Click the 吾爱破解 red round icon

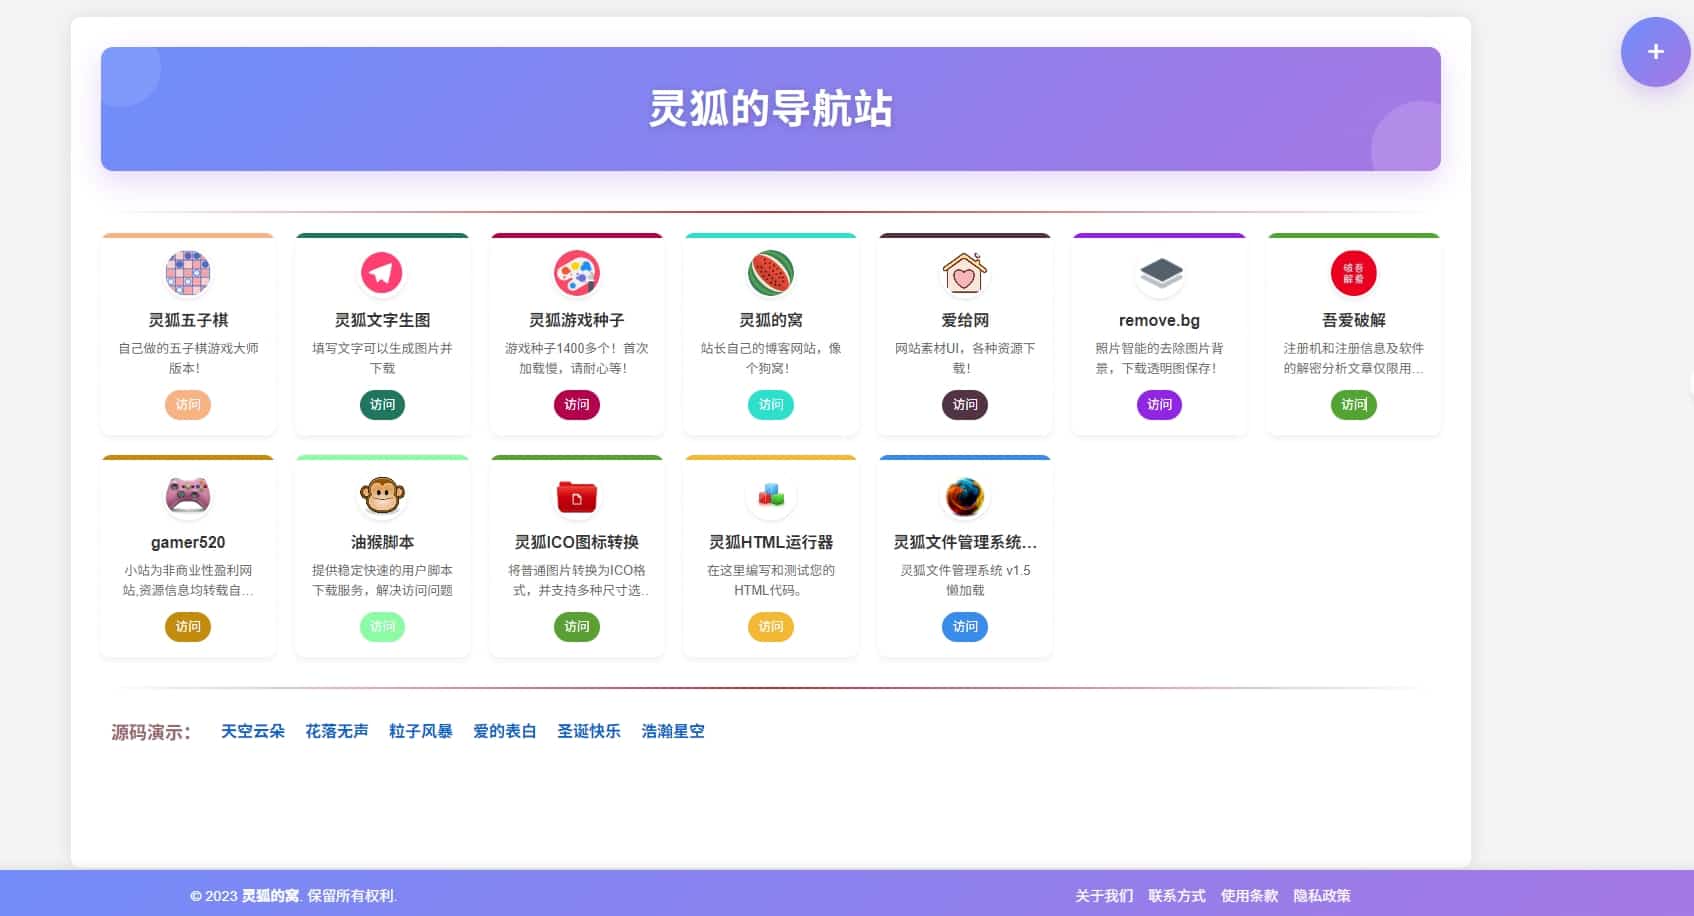1354,273
